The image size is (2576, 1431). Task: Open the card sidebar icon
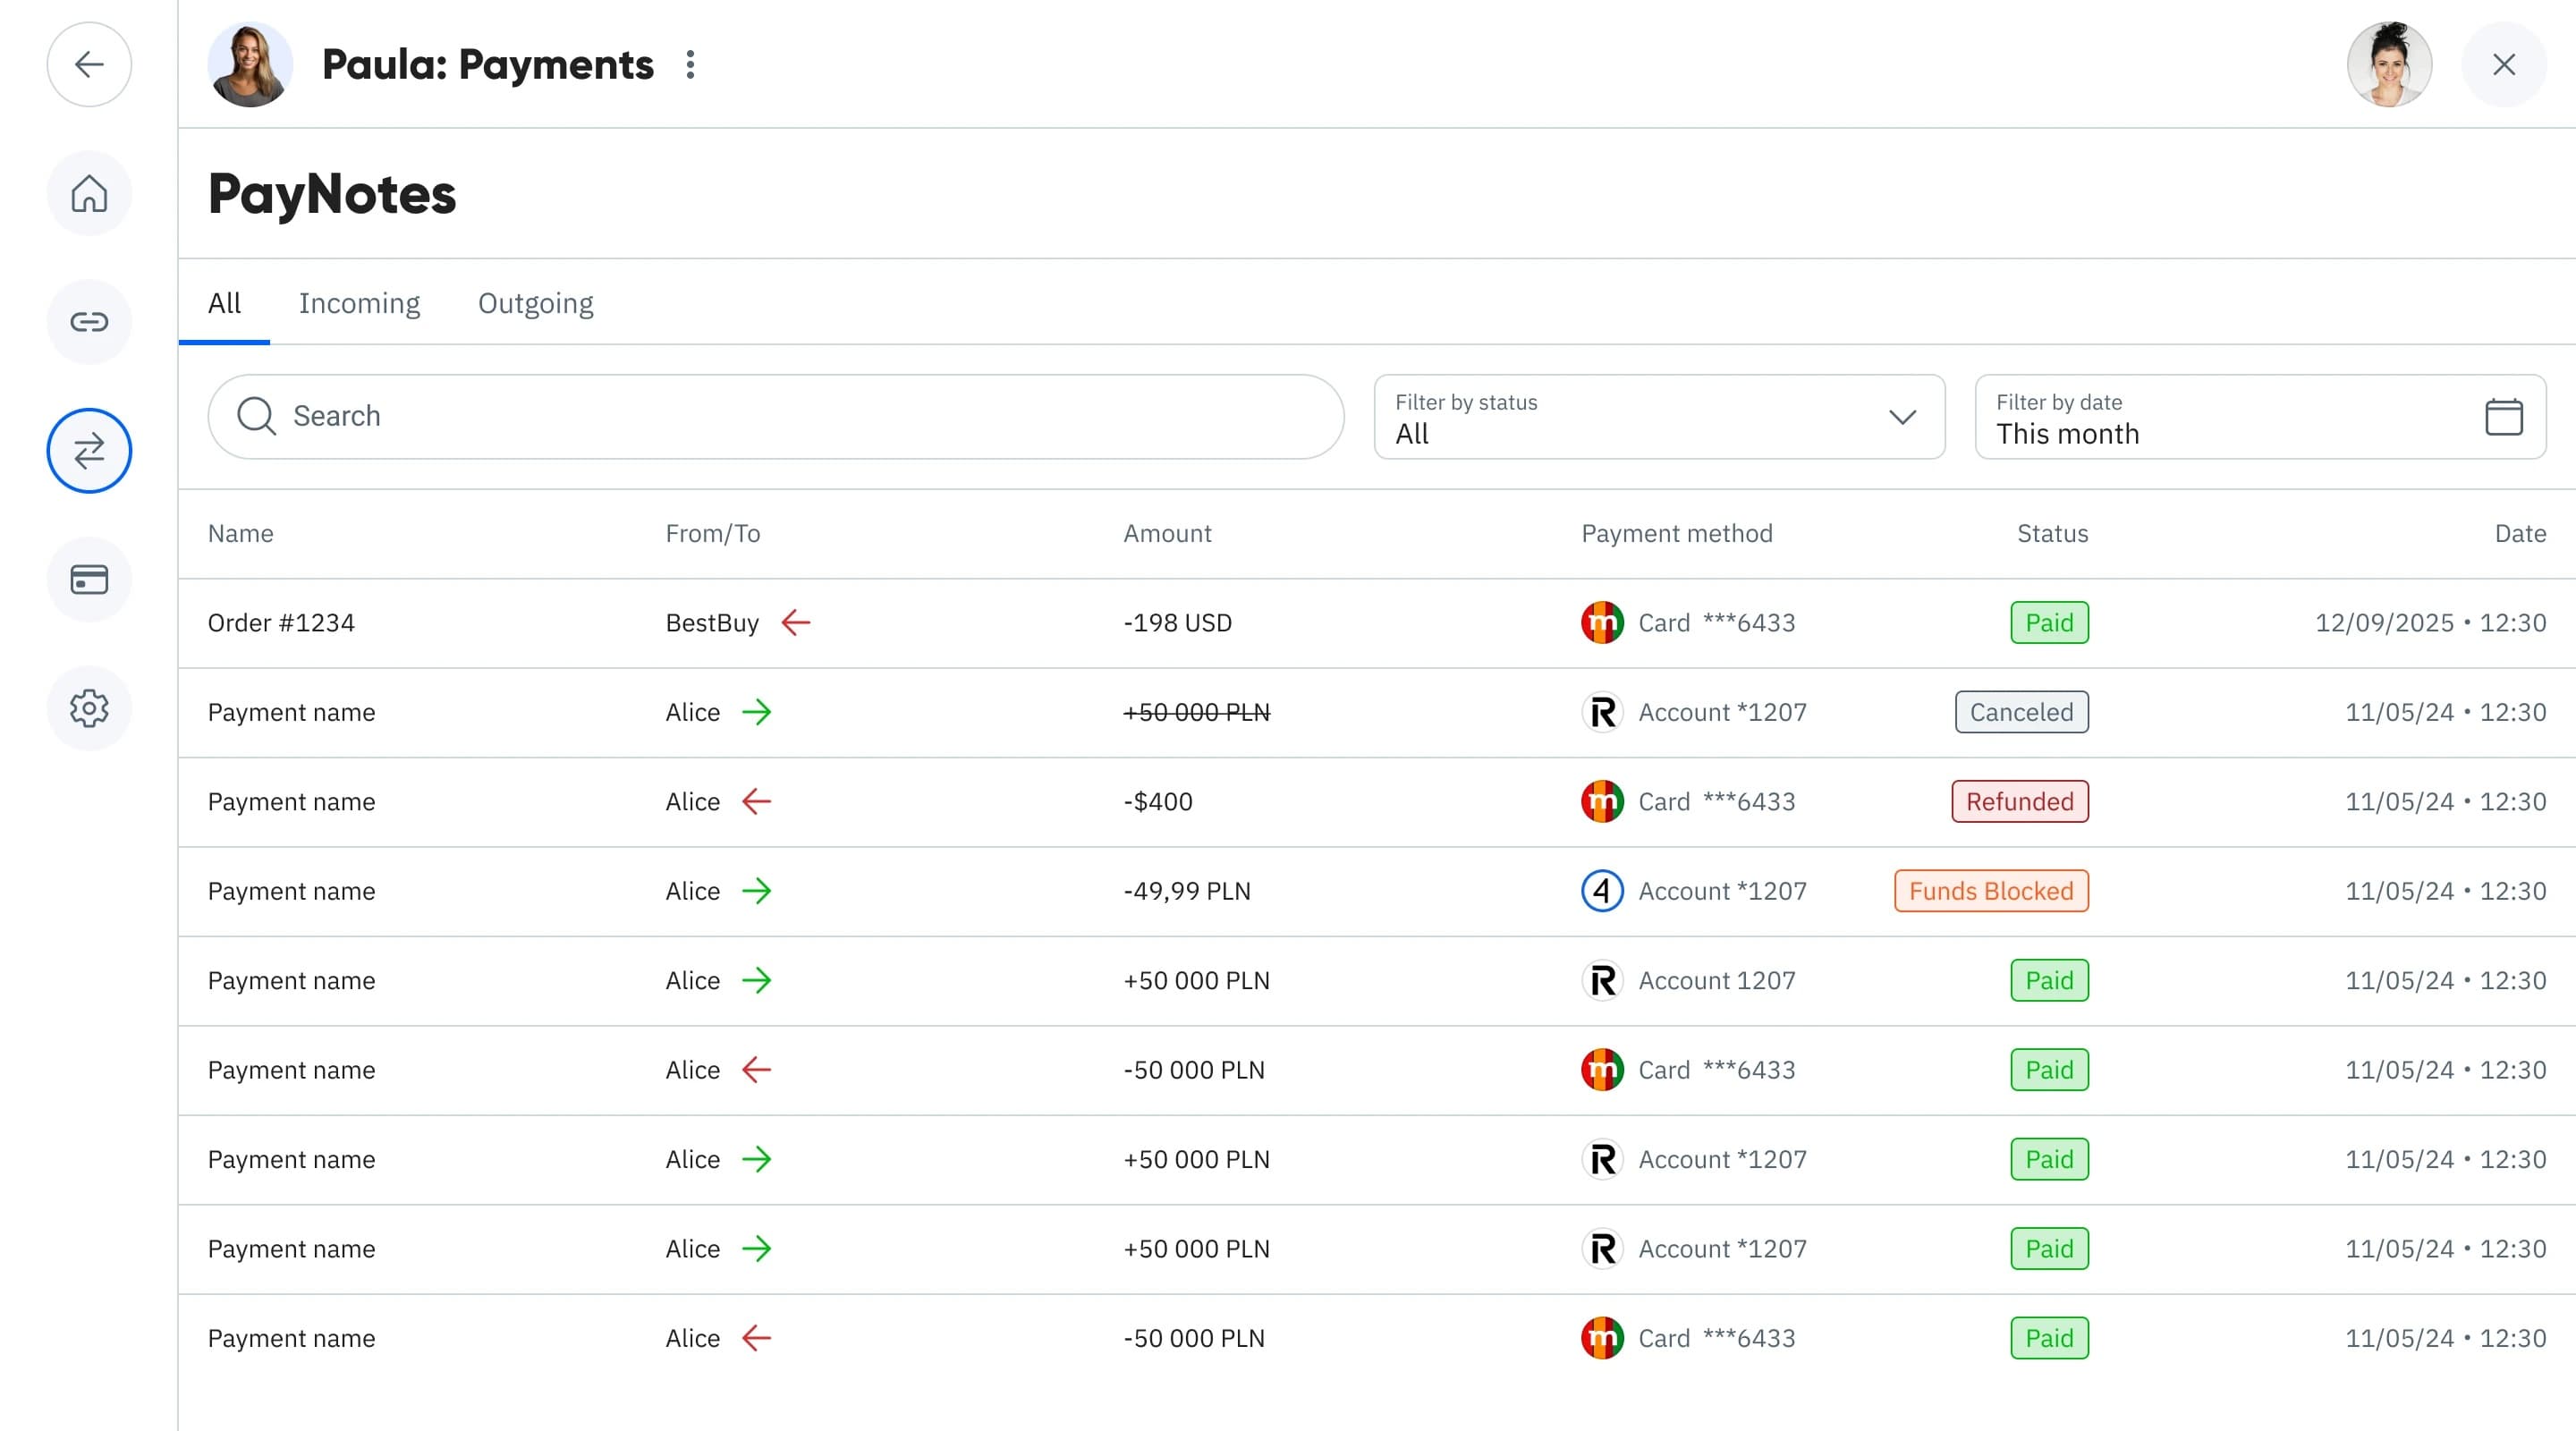[x=89, y=580]
